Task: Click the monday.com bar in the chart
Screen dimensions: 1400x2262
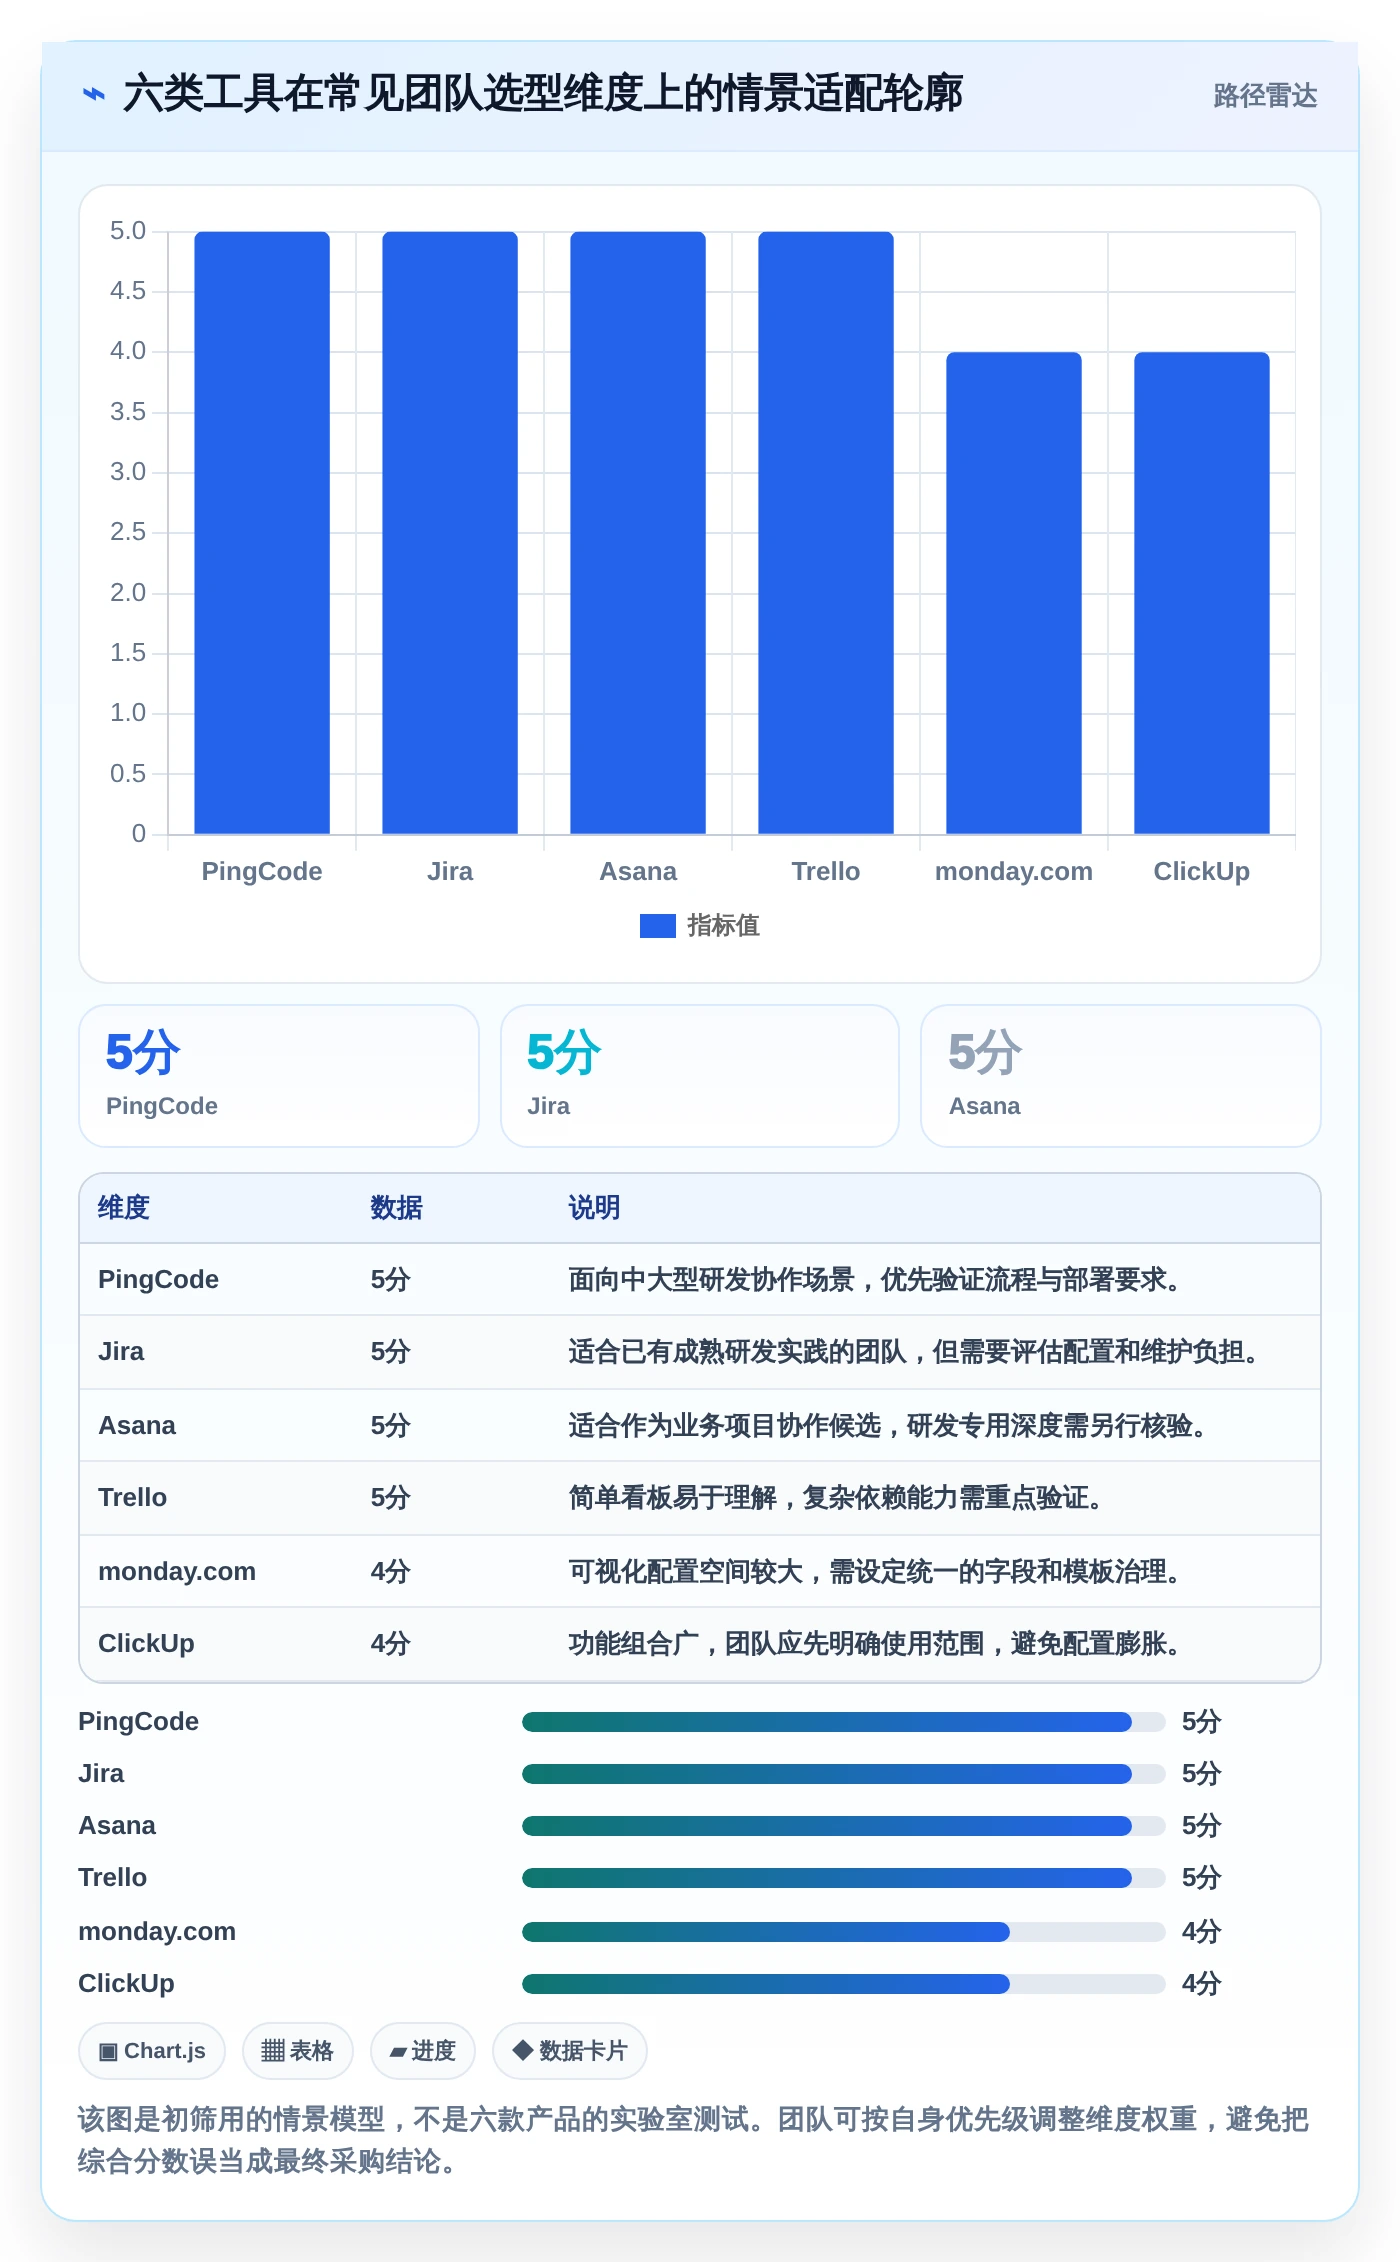Action: click(1014, 593)
